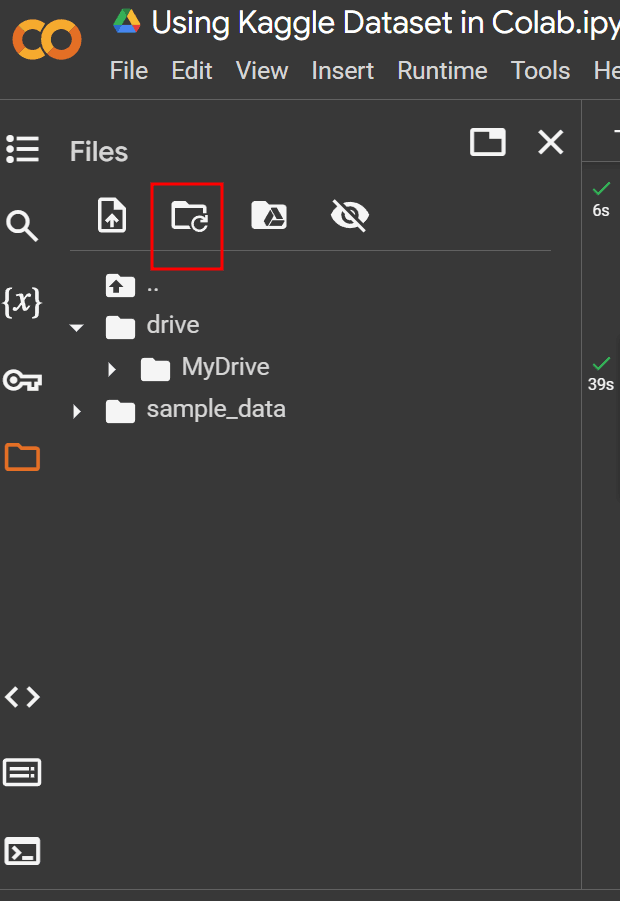Expand the MyDrive folder arrow
This screenshot has width=620, height=901.
tap(112, 369)
